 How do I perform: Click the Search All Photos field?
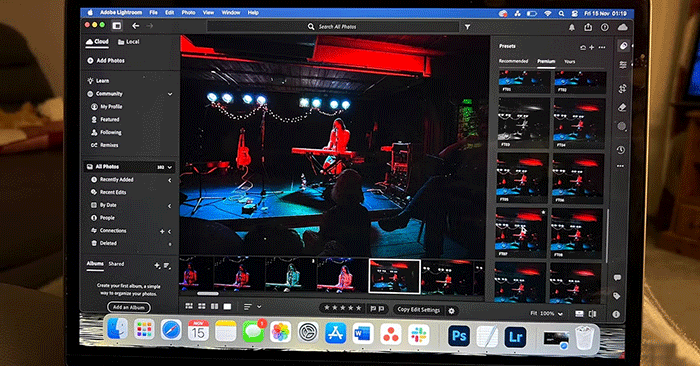click(x=333, y=27)
